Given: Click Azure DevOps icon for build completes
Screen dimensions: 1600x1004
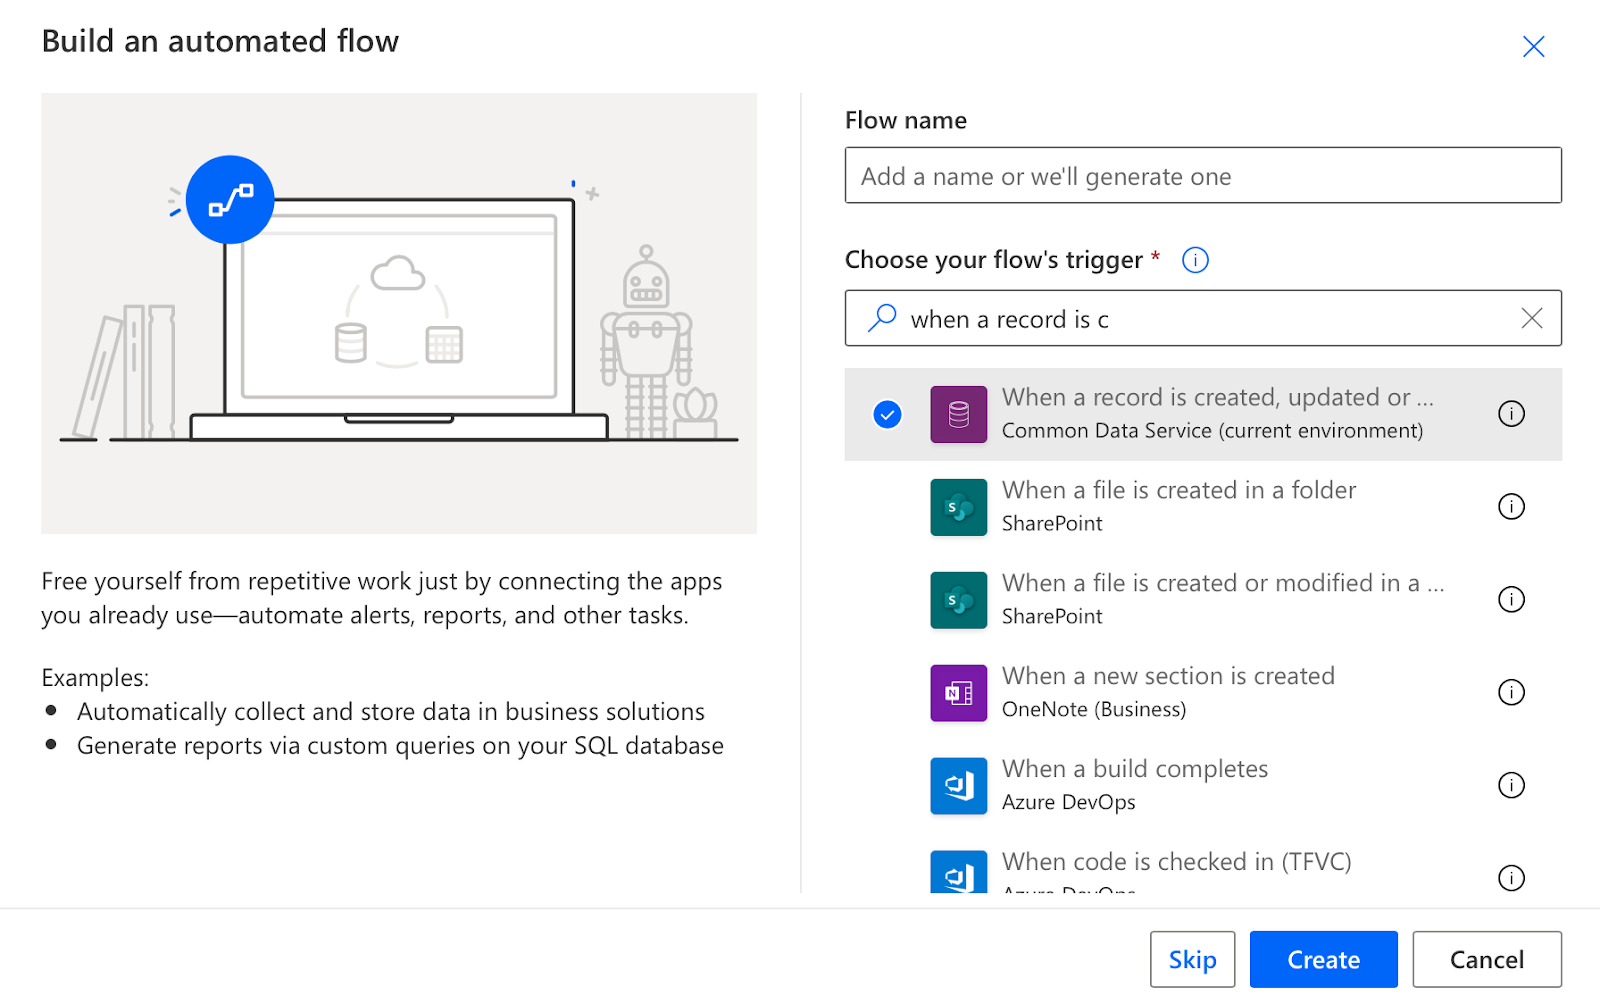Looking at the screenshot, I should pos(958,786).
